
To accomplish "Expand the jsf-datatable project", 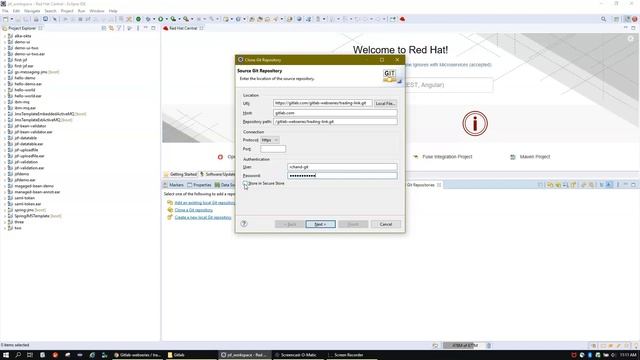I will click(4, 138).
